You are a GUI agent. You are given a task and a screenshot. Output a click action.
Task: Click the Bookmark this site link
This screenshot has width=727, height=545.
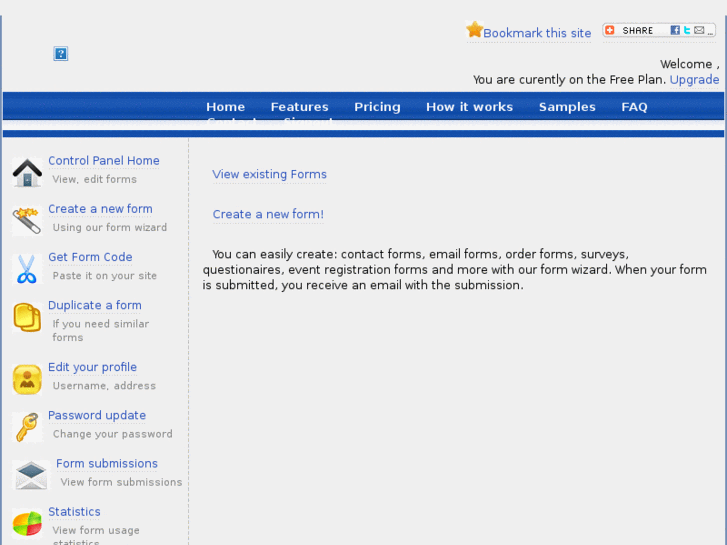pos(537,33)
